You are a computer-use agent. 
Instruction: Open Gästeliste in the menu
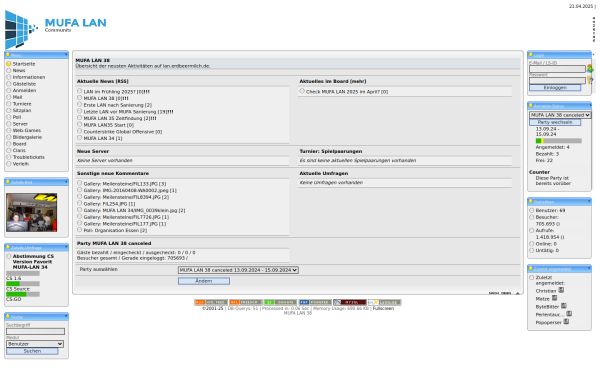pyautogui.click(x=24, y=84)
